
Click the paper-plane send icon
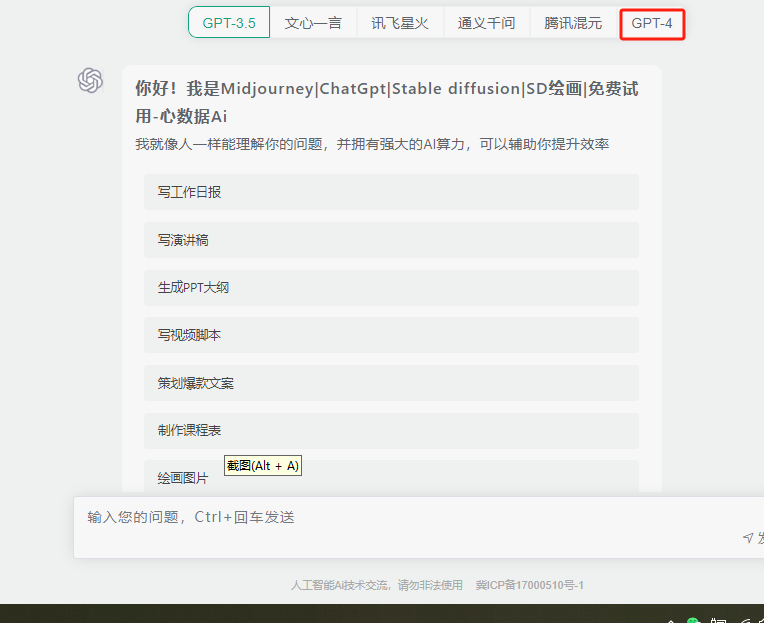[747, 537]
